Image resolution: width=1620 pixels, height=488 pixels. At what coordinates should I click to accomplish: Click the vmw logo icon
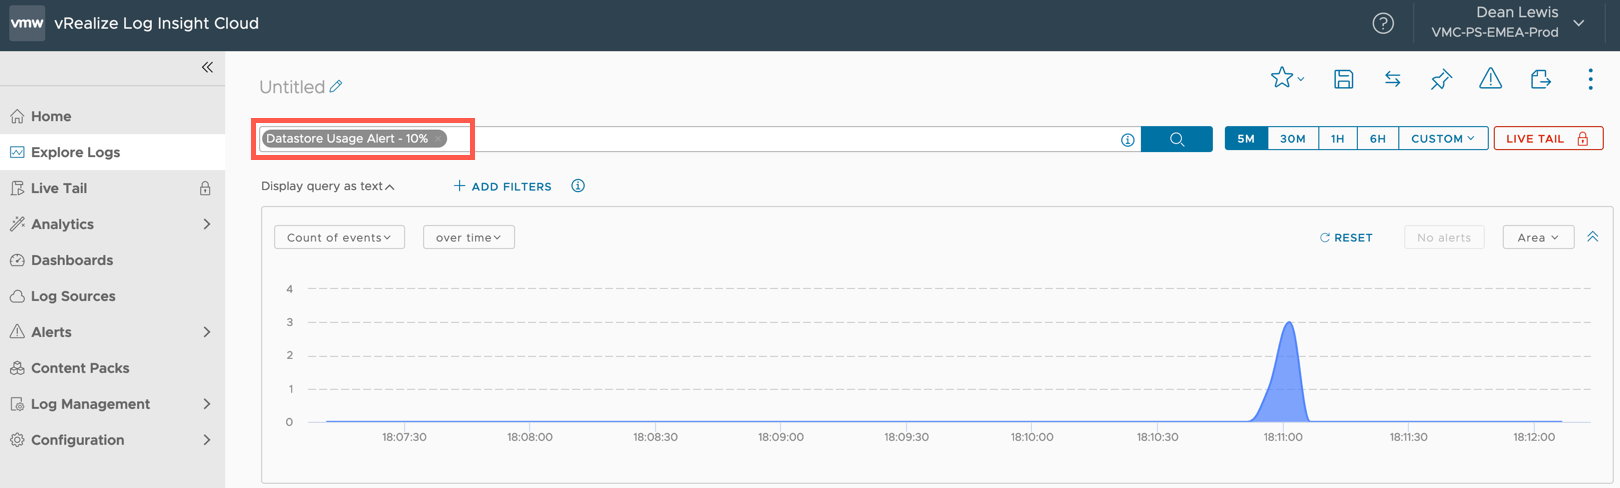[27, 23]
